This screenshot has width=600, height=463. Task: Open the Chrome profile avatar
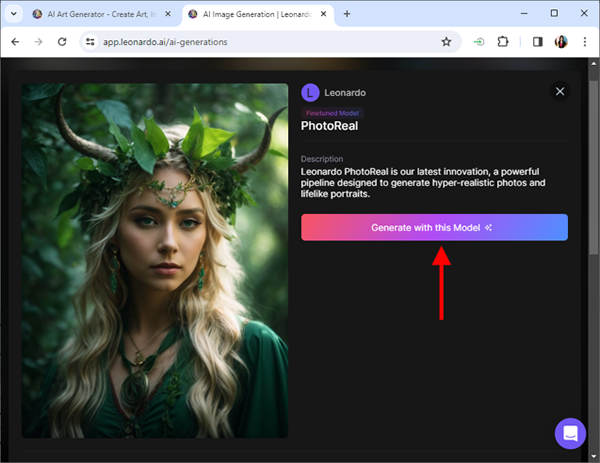[x=561, y=42]
